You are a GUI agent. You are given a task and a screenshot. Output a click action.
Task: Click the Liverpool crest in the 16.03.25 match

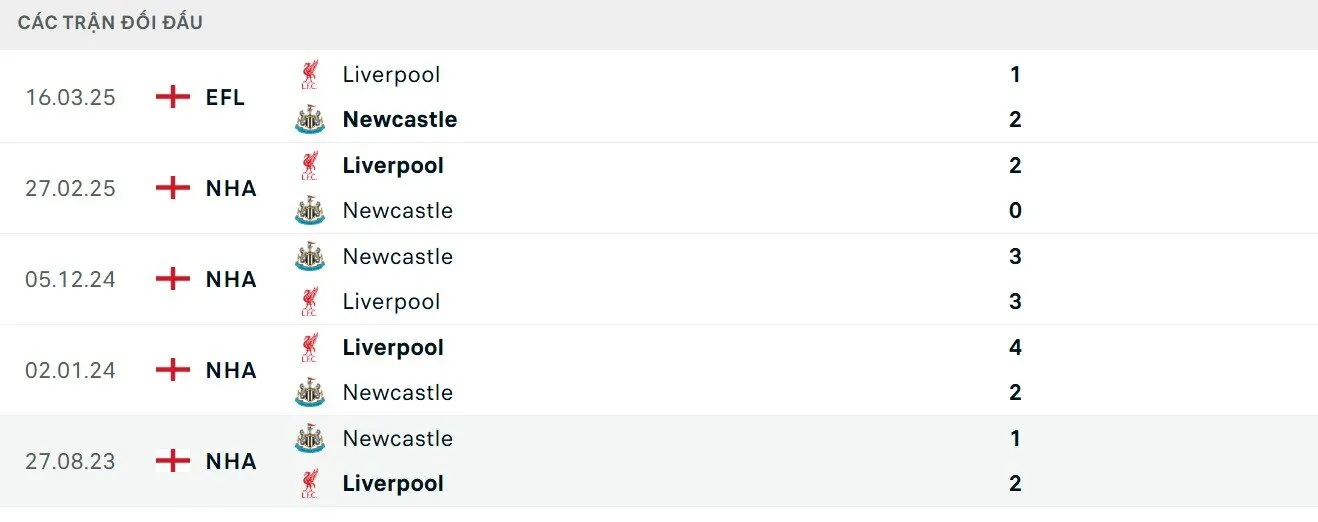tap(310, 75)
